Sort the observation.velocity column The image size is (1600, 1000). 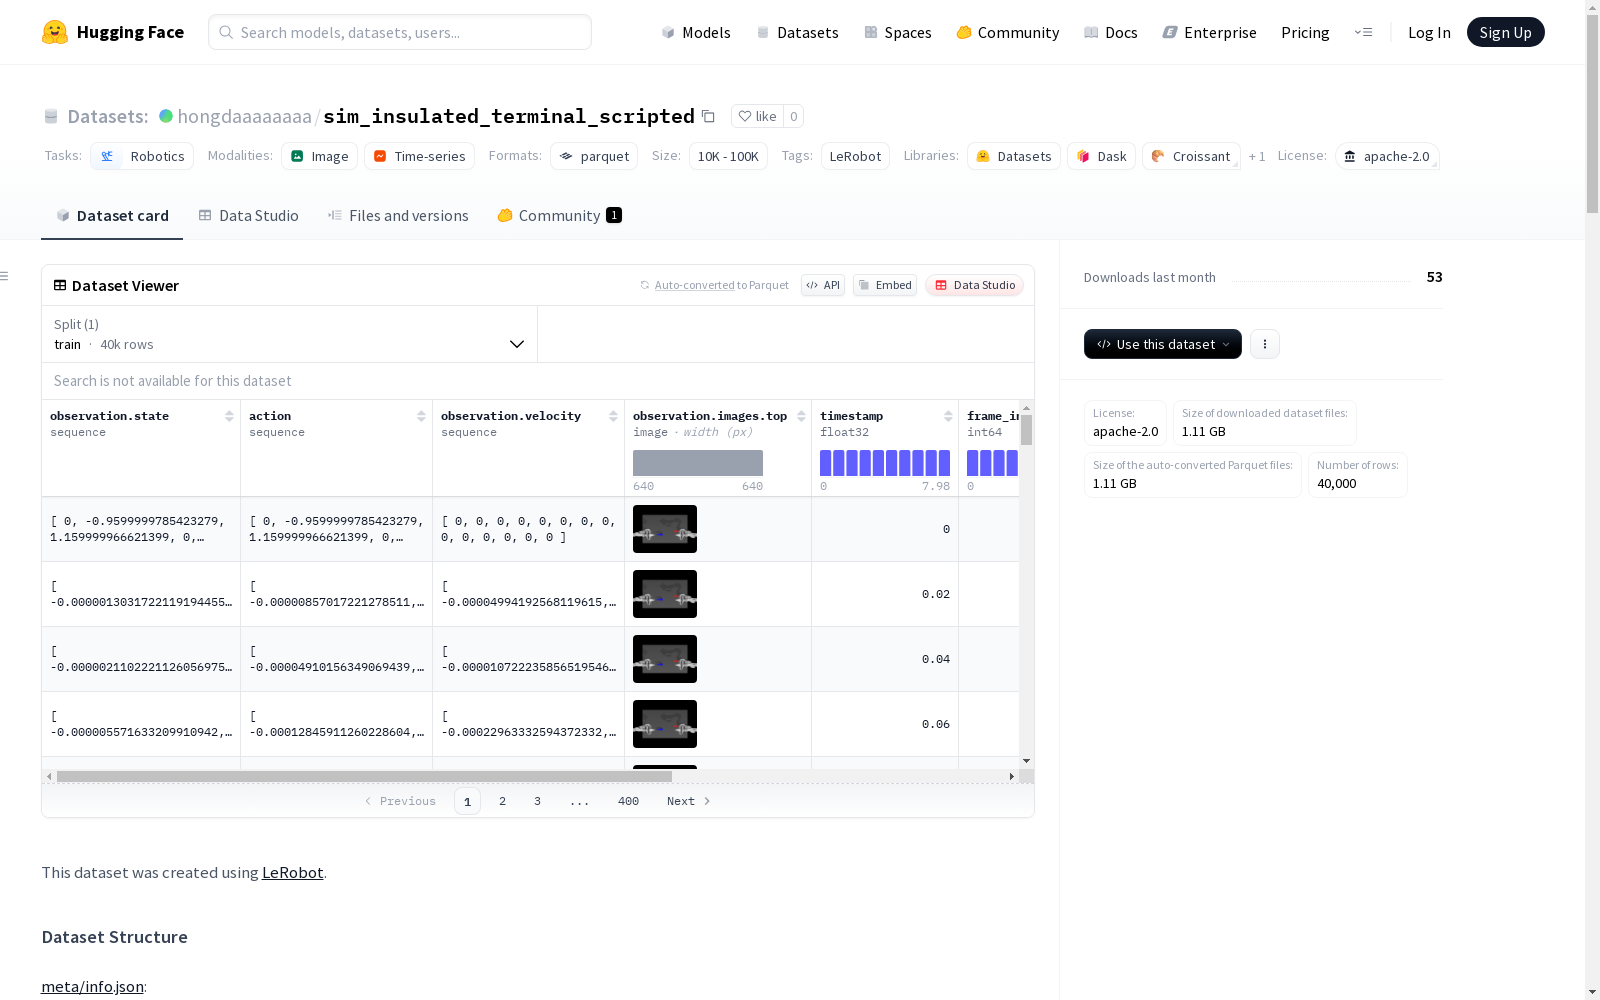click(x=613, y=416)
